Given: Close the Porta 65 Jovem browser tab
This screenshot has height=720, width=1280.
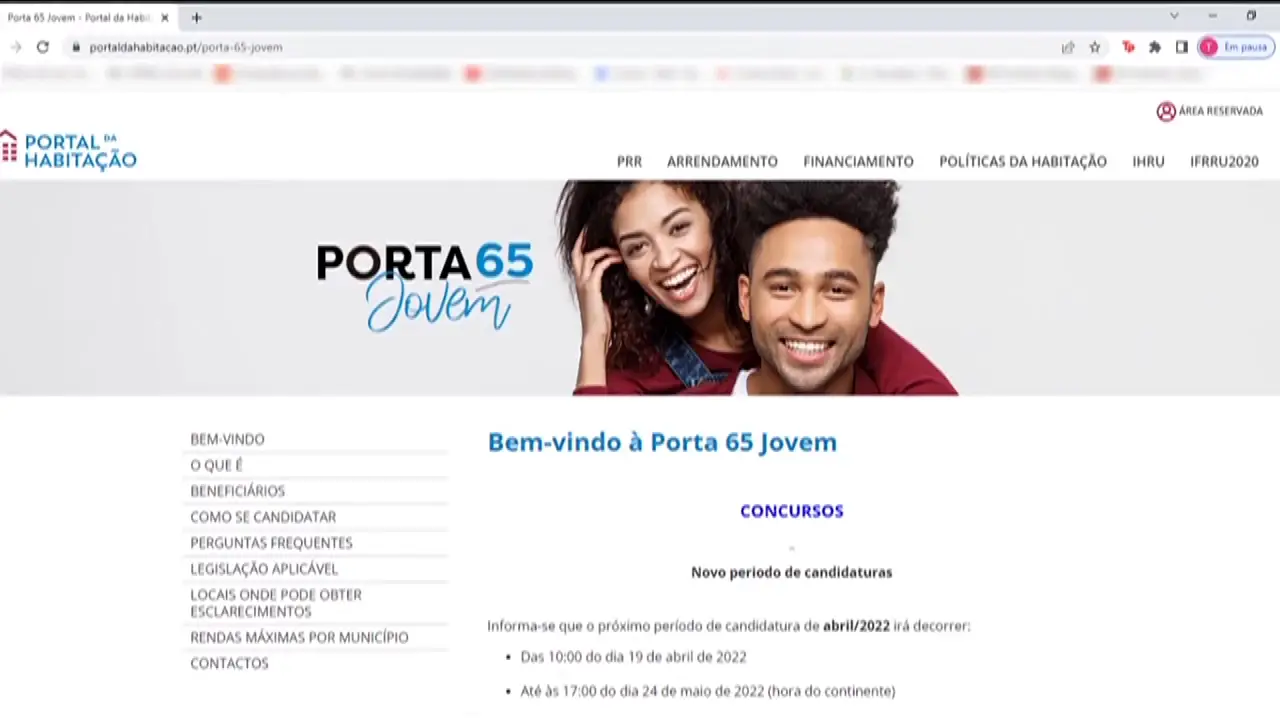Looking at the screenshot, I should click(165, 17).
